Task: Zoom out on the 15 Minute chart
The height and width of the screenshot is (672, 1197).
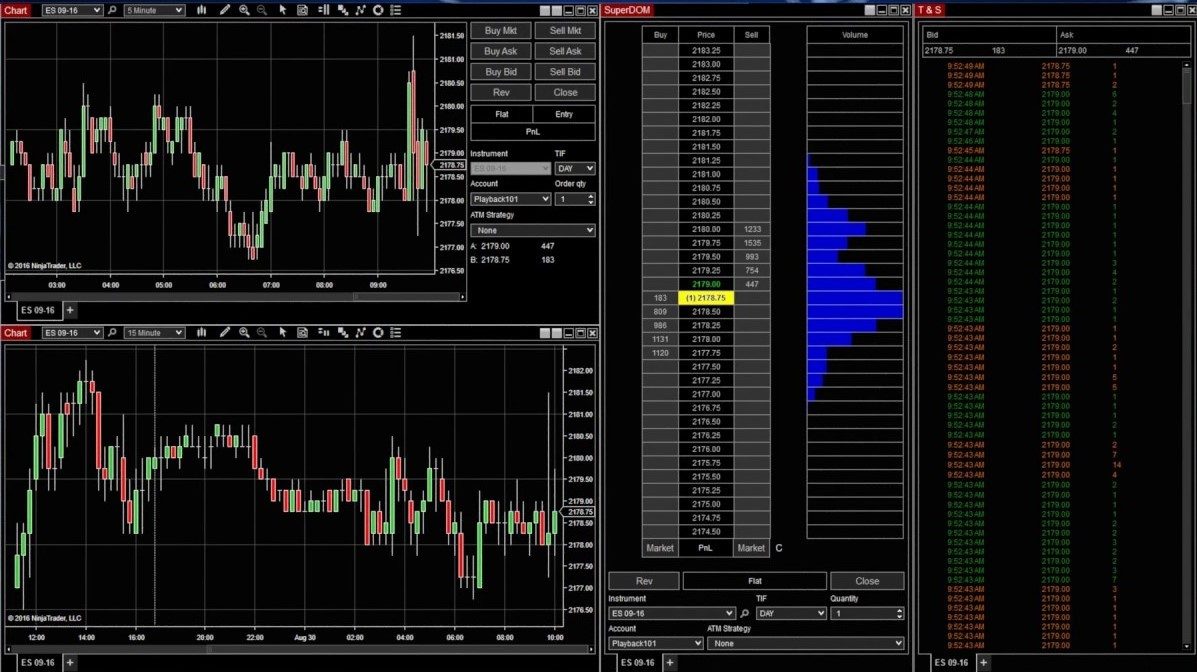Action: (262, 333)
